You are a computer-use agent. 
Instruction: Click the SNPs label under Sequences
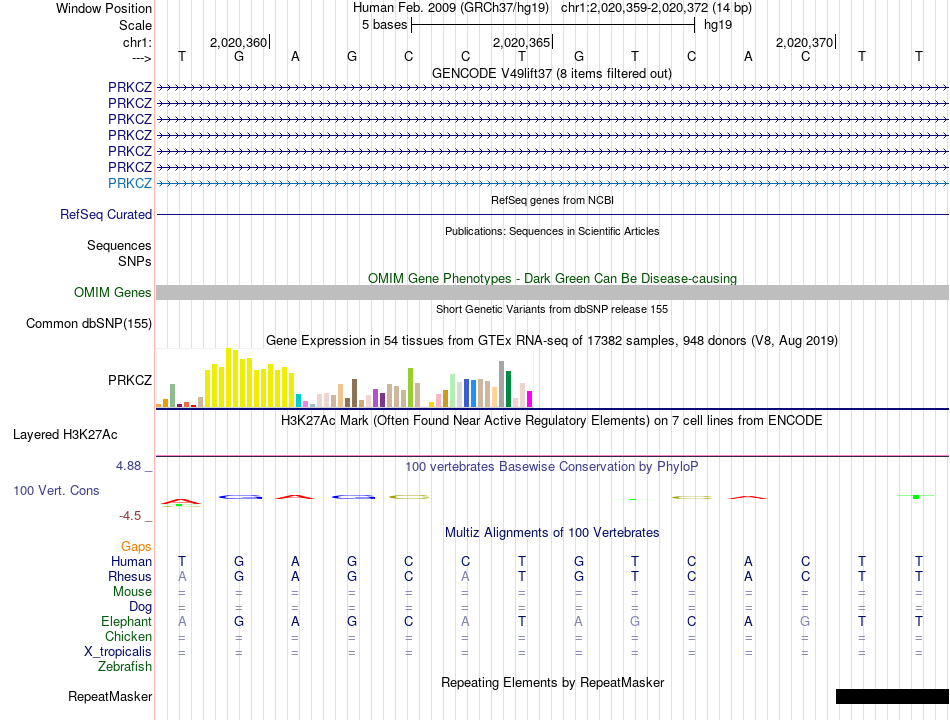click(x=135, y=261)
